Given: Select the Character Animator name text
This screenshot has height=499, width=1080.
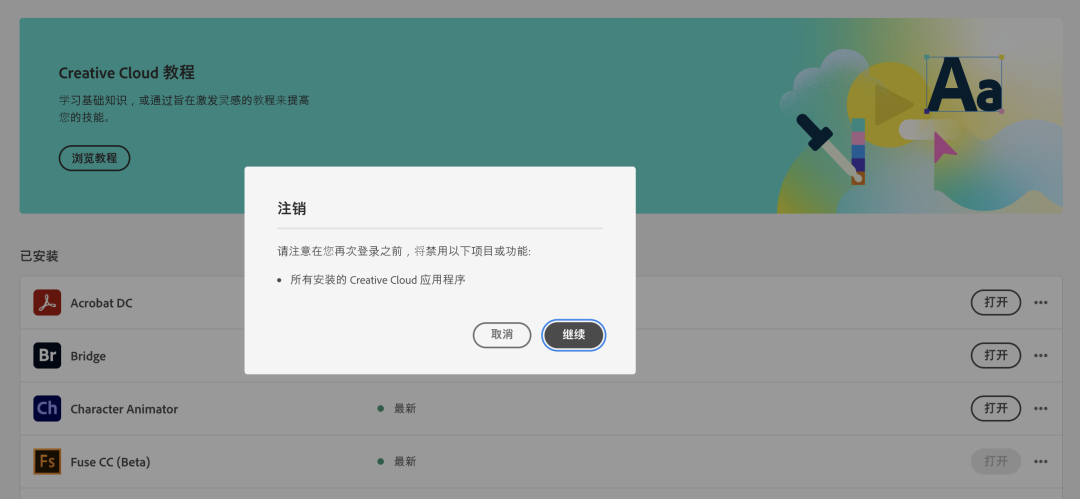Looking at the screenshot, I should pyautogui.click(x=124, y=409).
